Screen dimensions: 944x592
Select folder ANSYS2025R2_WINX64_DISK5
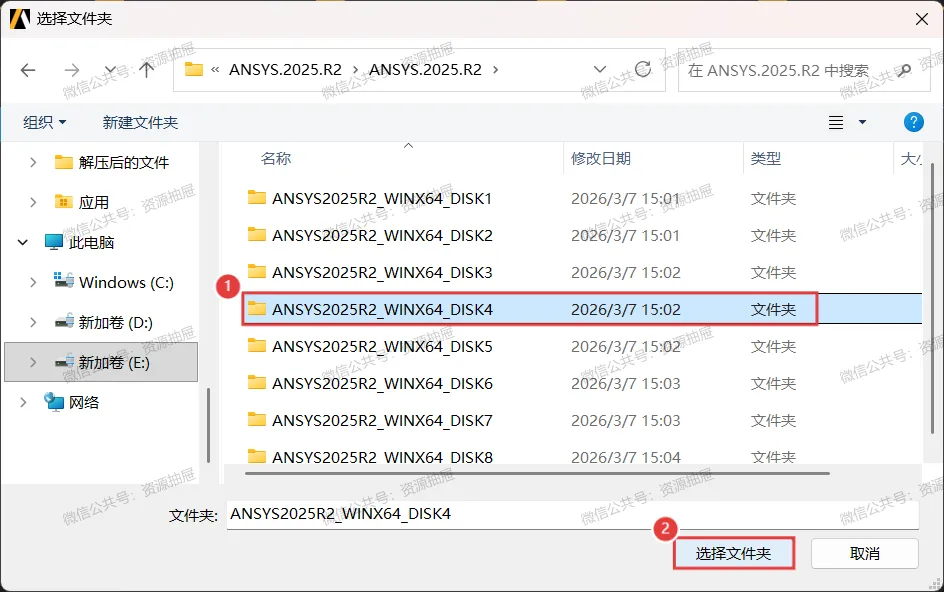tap(382, 347)
